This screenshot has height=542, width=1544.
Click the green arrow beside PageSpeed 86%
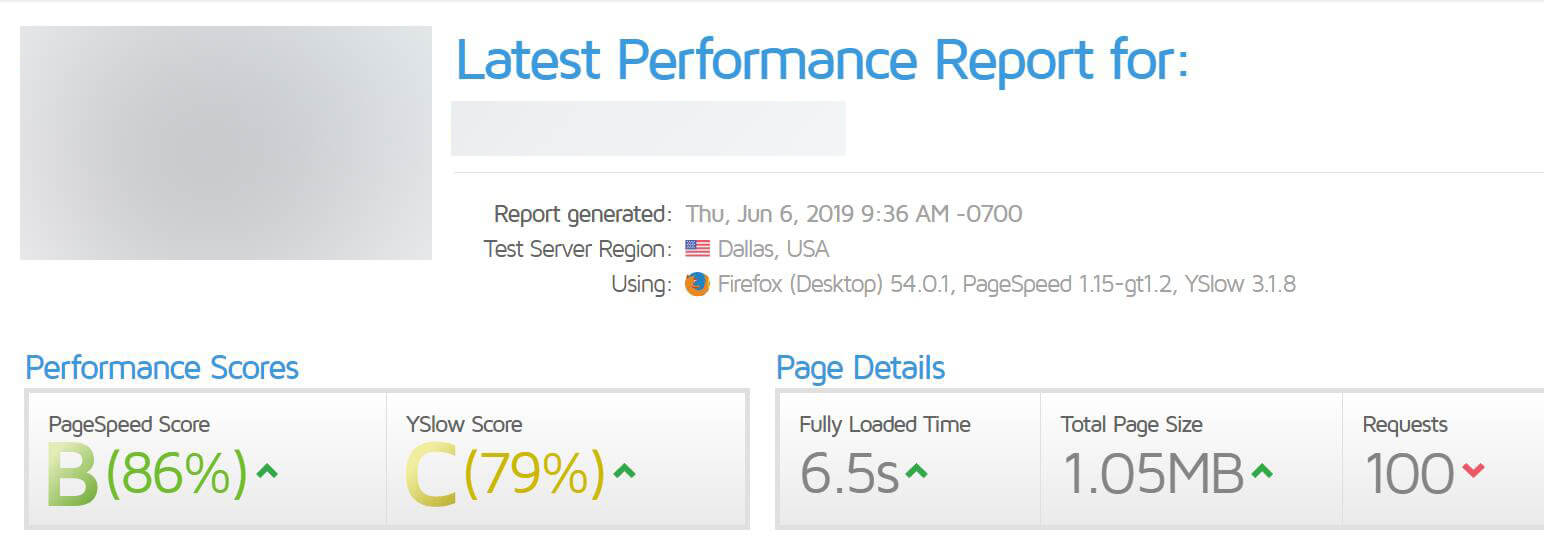coord(267,471)
